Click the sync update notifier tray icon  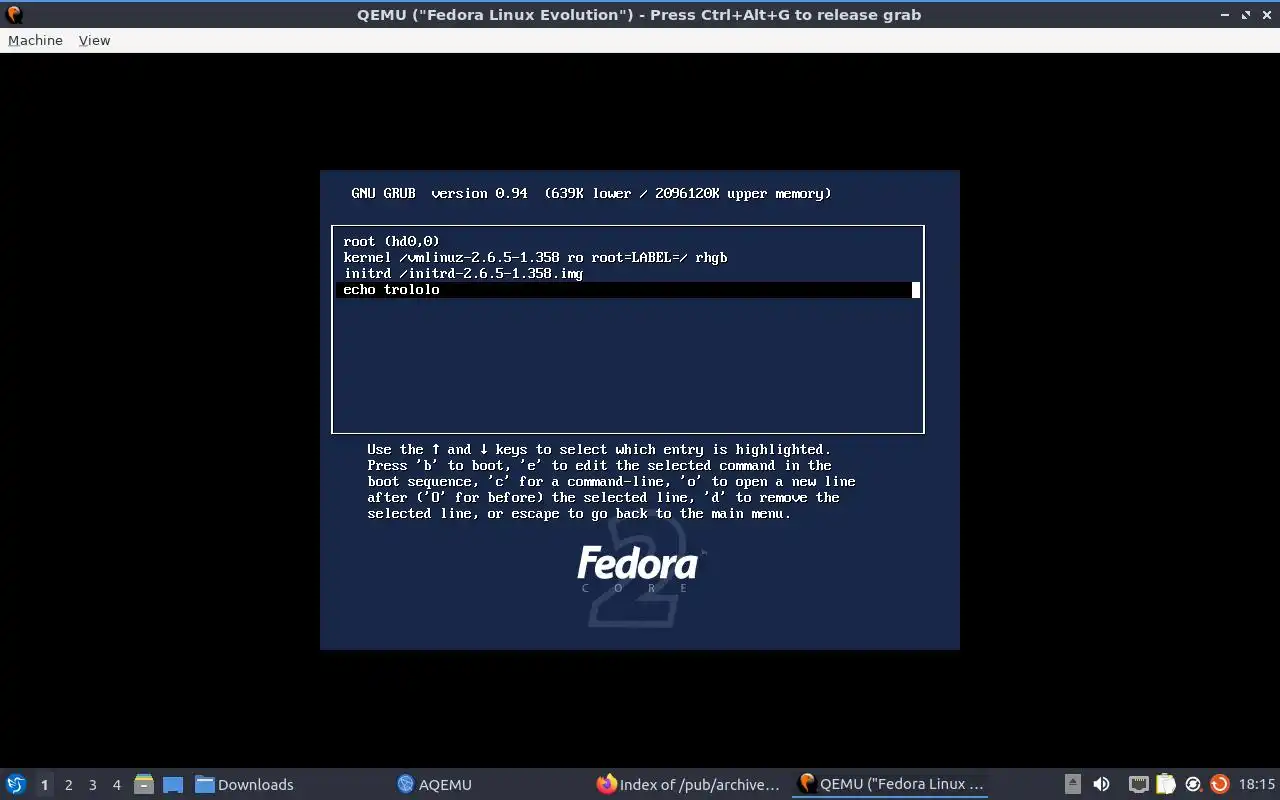[1193, 784]
